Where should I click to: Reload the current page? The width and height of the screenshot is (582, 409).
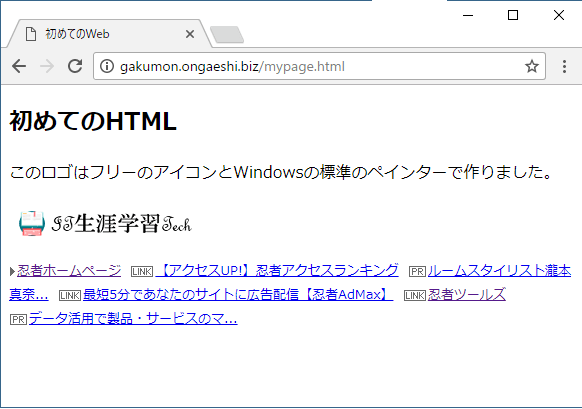click(75, 66)
